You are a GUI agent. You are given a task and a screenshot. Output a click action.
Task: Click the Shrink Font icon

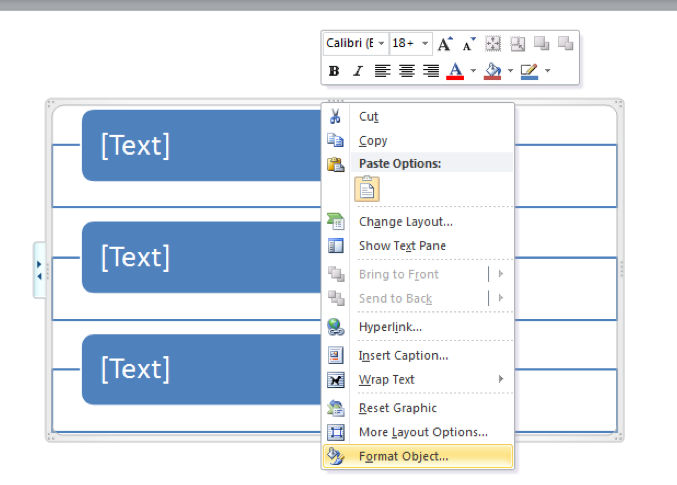click(468, 44)
